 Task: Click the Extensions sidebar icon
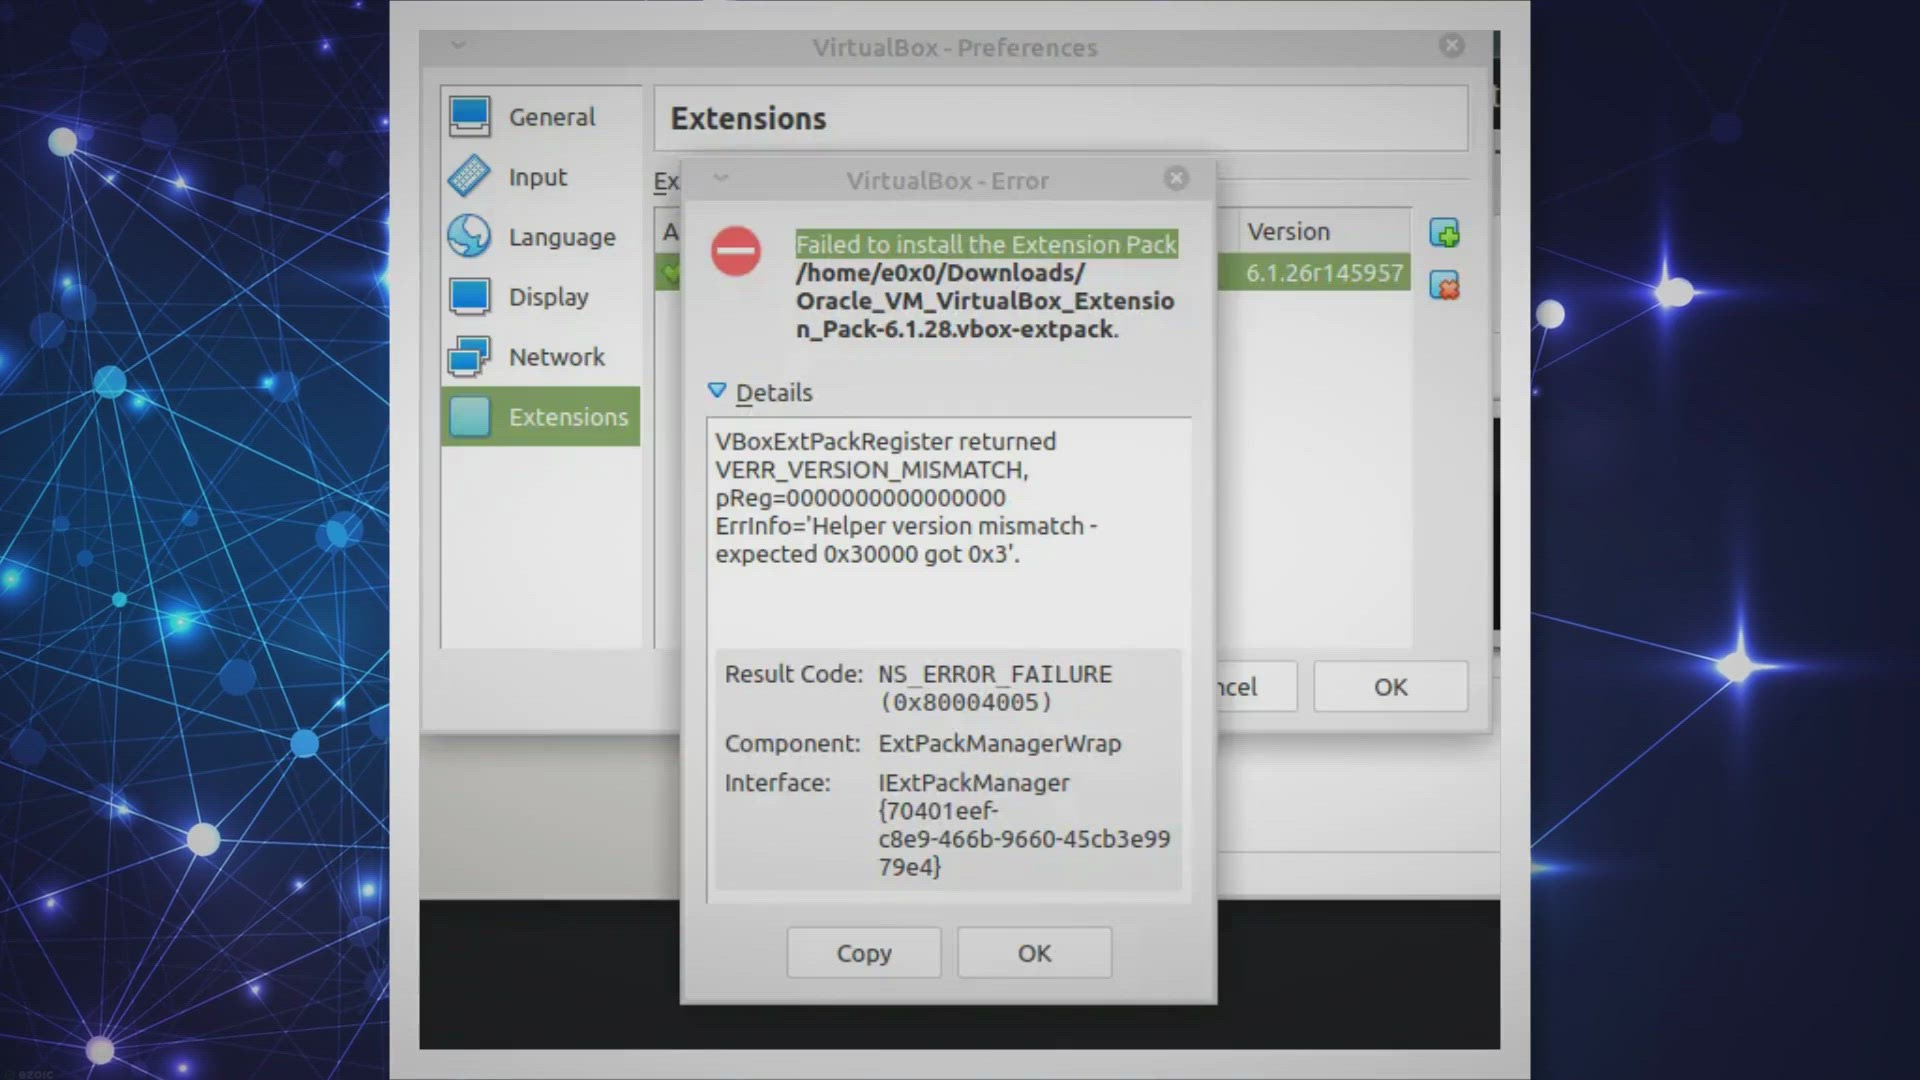(469, 416)
